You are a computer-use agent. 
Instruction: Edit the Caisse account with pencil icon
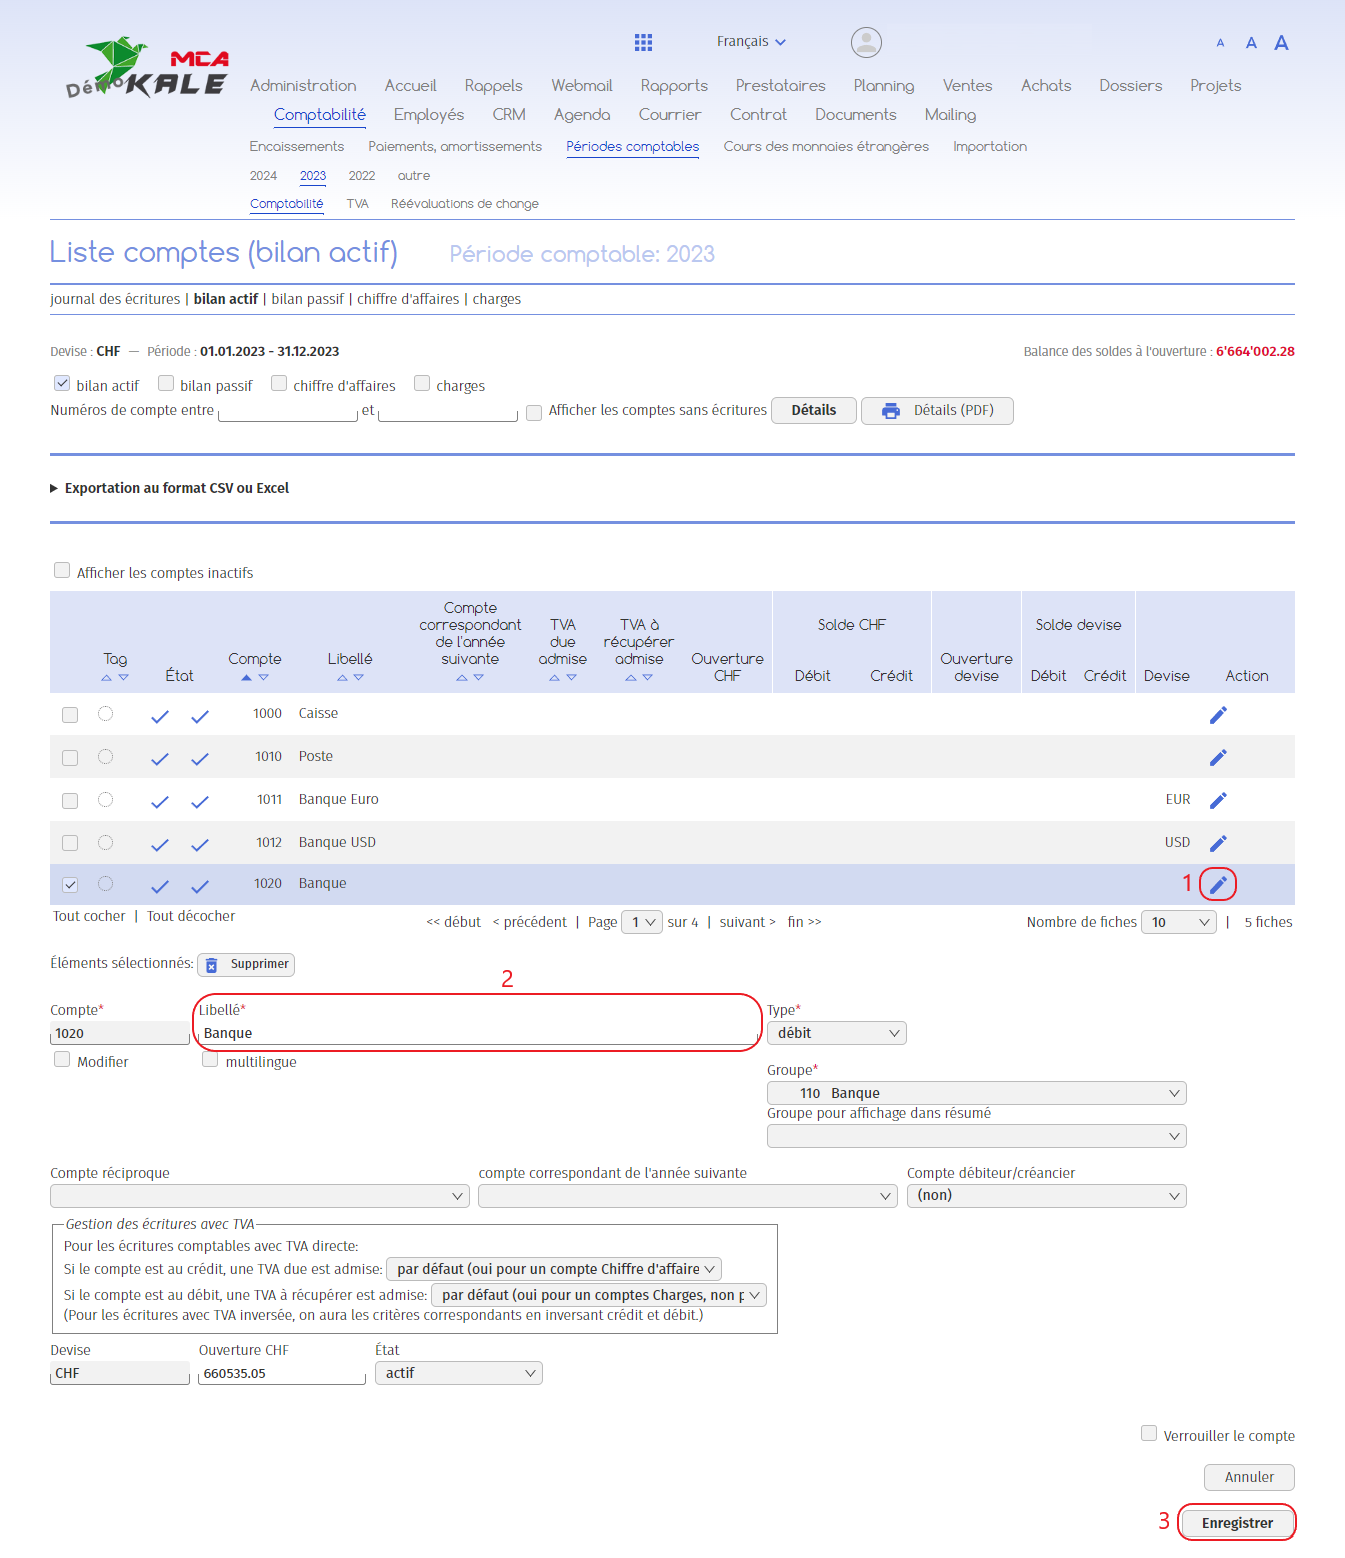pyautogui.click(x=1218, y=714)
